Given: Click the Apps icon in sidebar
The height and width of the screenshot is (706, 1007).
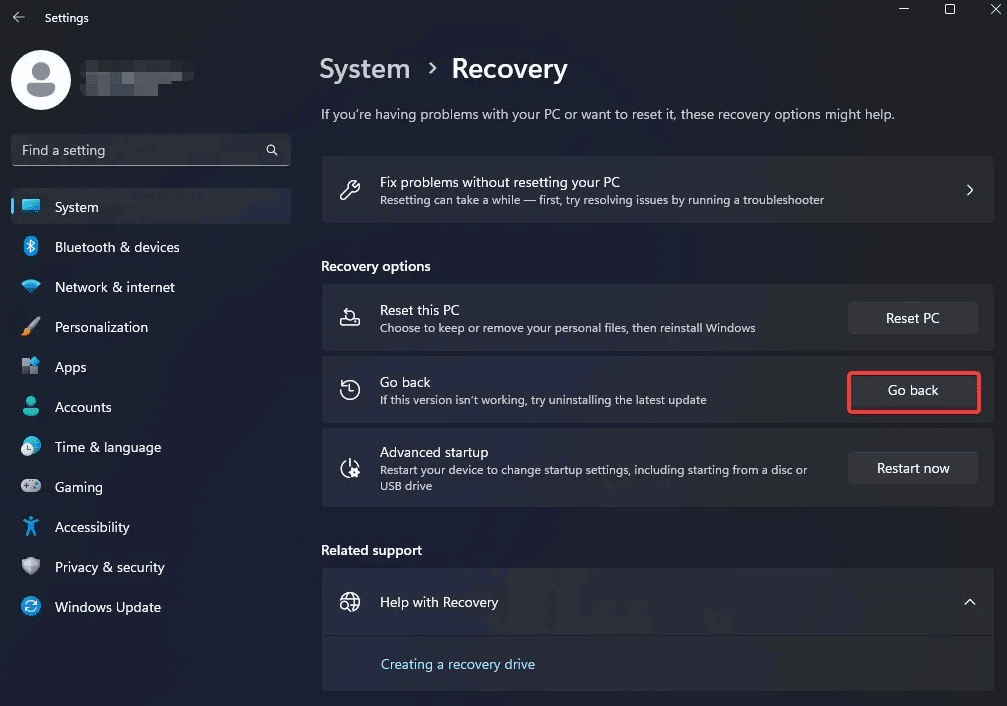Looking at the screenshot, I should click(31, 366).
